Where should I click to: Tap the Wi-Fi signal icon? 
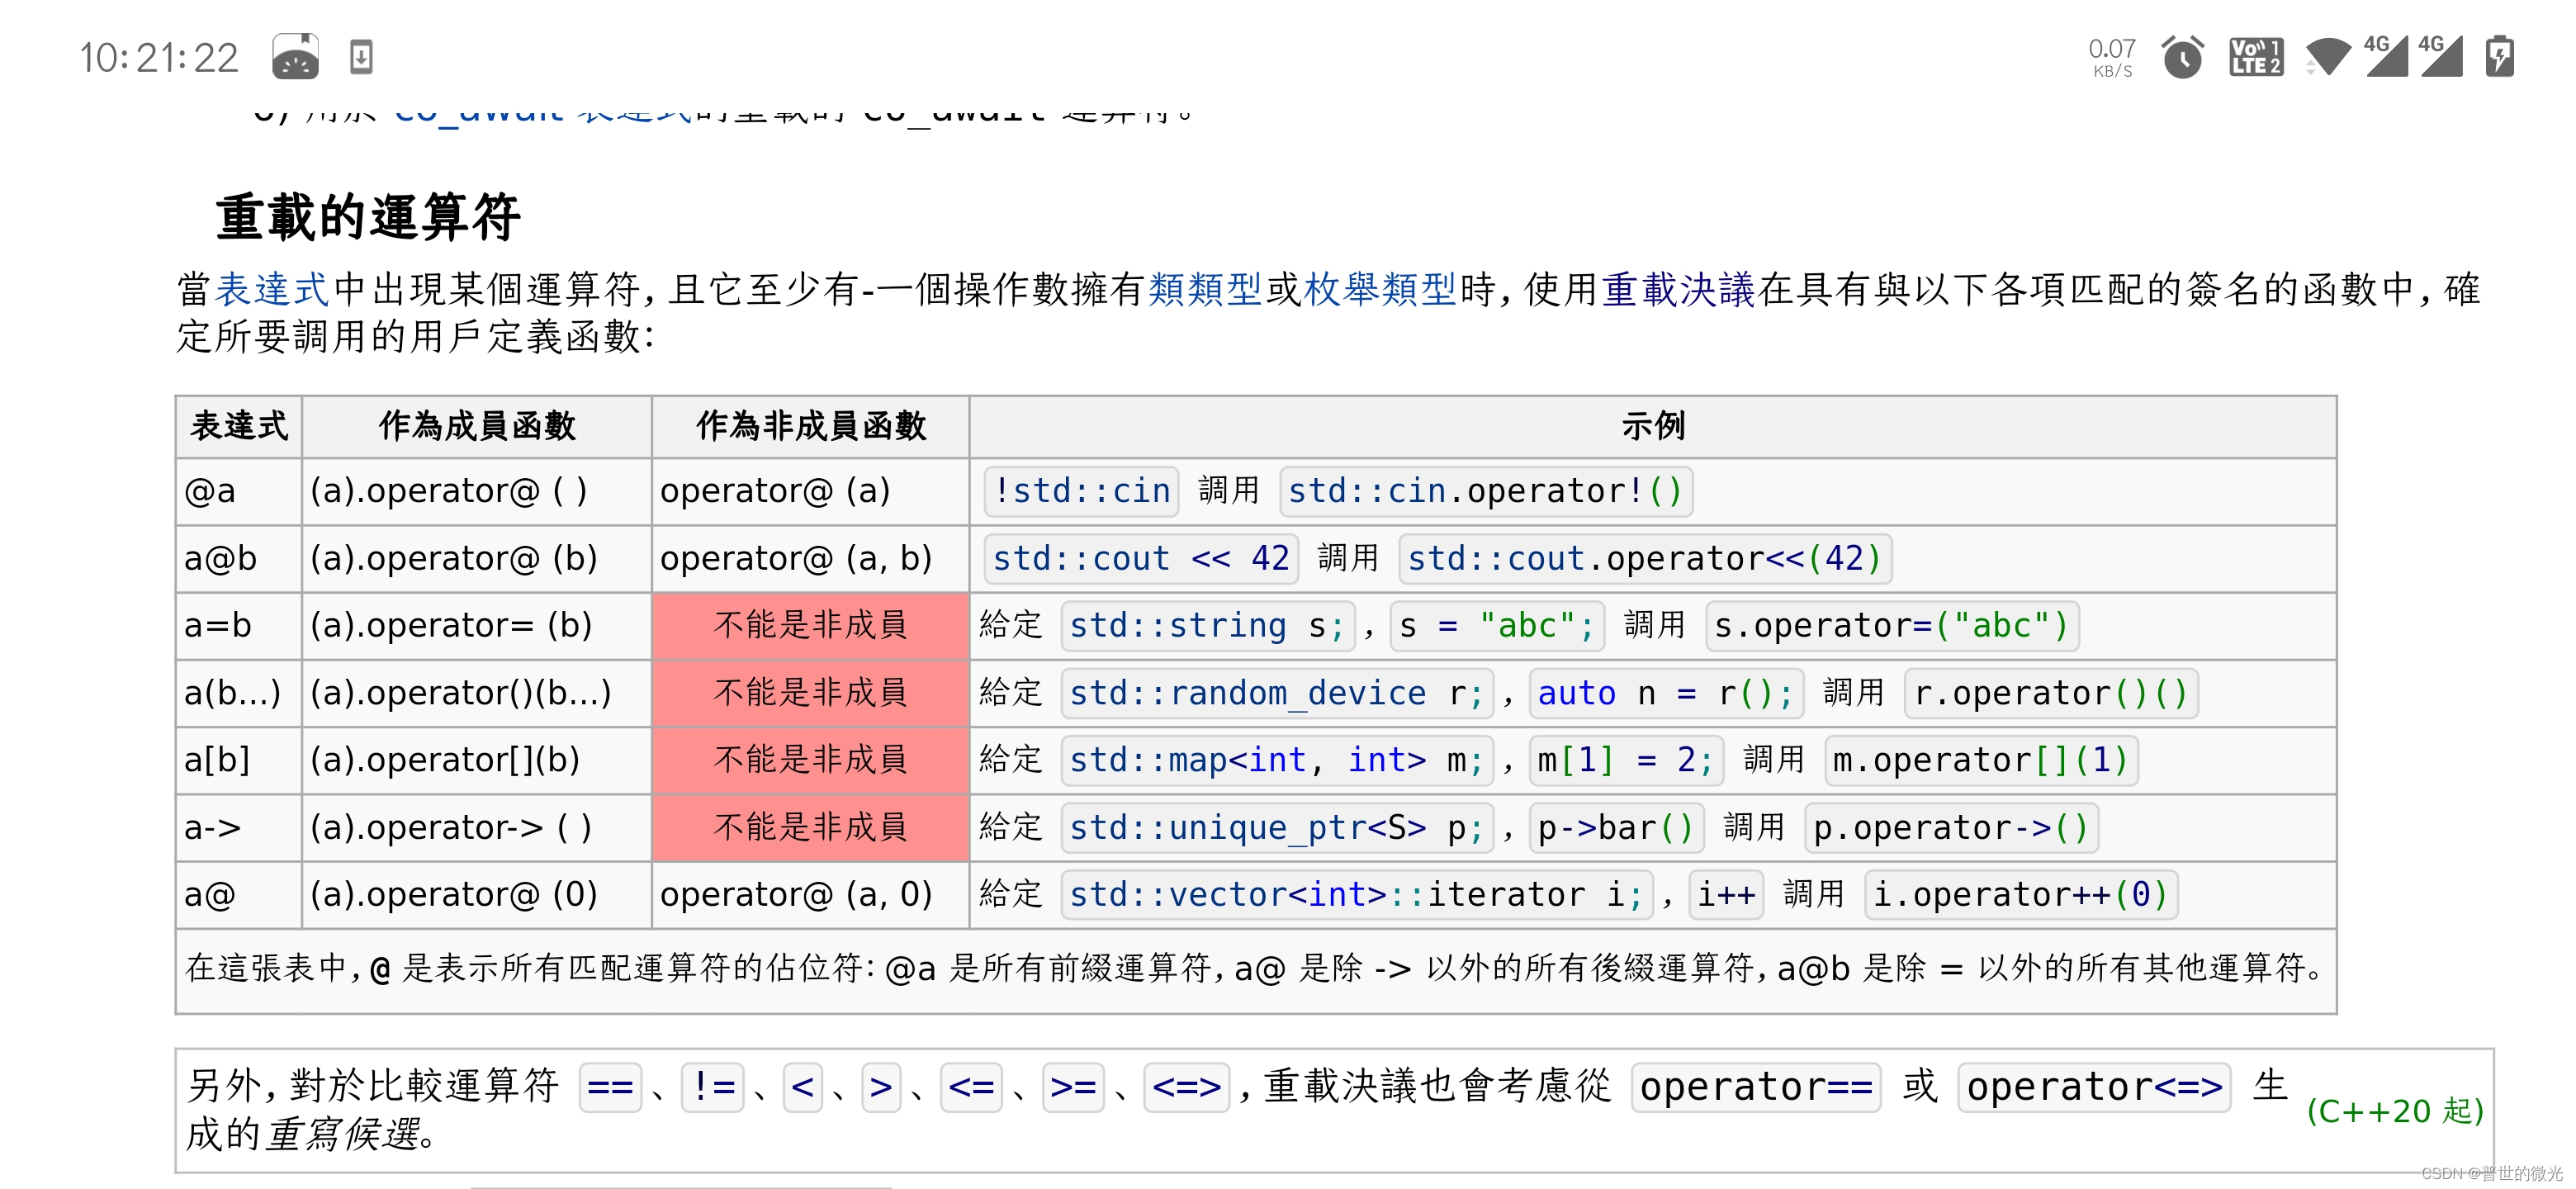coord(2328,57)
